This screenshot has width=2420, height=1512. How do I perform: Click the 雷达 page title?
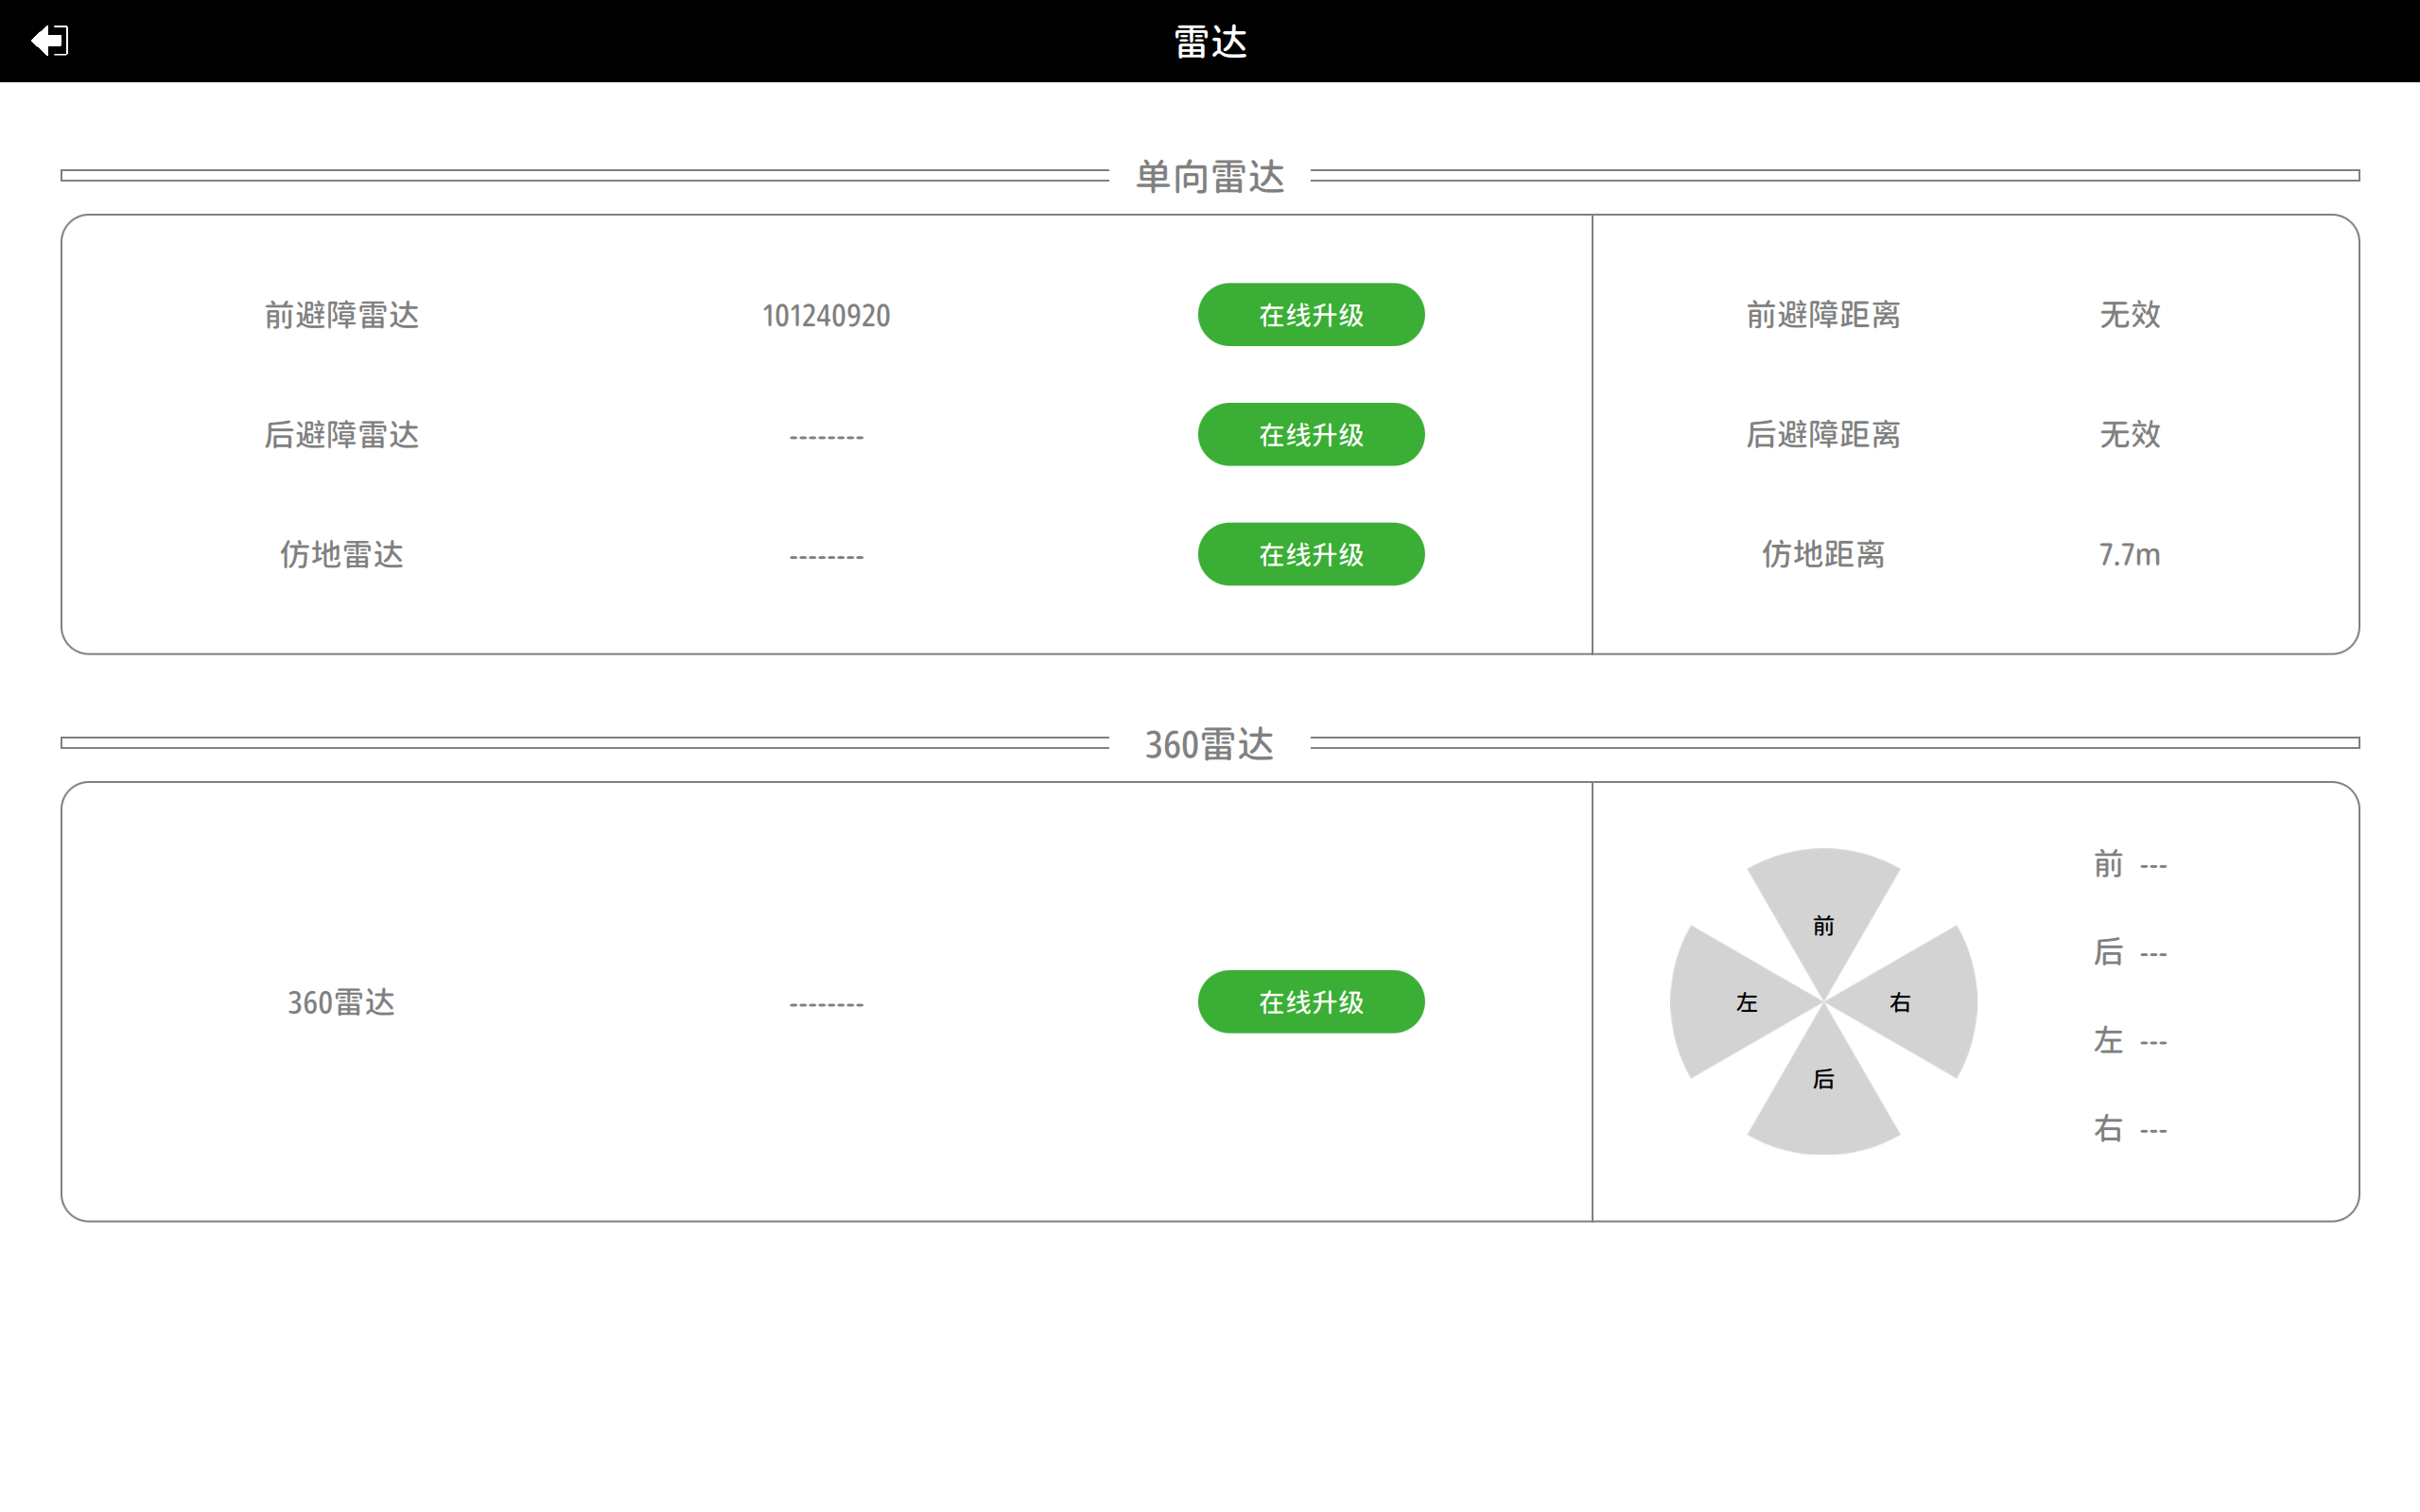(1209, 42)
